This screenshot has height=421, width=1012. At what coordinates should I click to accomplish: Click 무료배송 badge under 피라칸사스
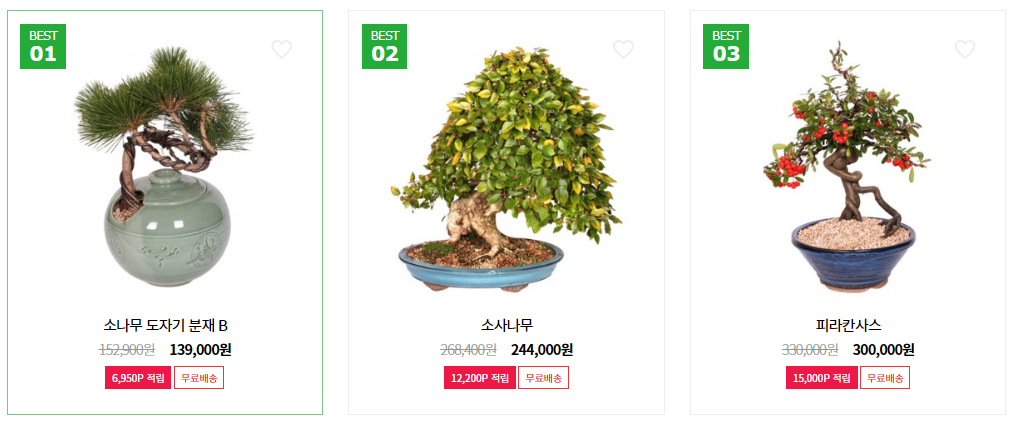(x=885, y=378)
